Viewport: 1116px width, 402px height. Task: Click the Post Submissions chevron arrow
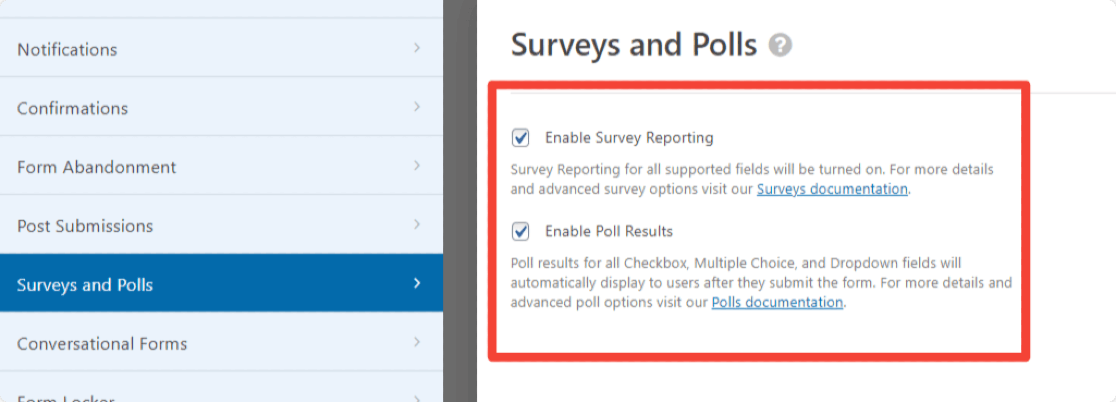point(417,225)
